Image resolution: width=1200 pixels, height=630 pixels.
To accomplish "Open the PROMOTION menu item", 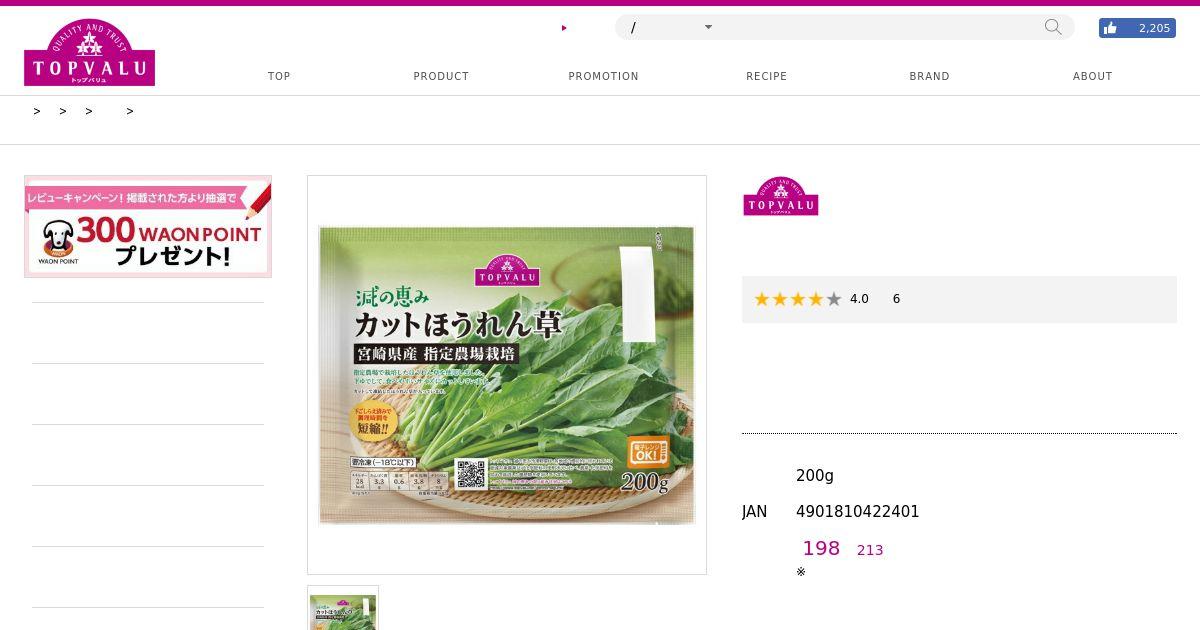I will pos(603,76).
